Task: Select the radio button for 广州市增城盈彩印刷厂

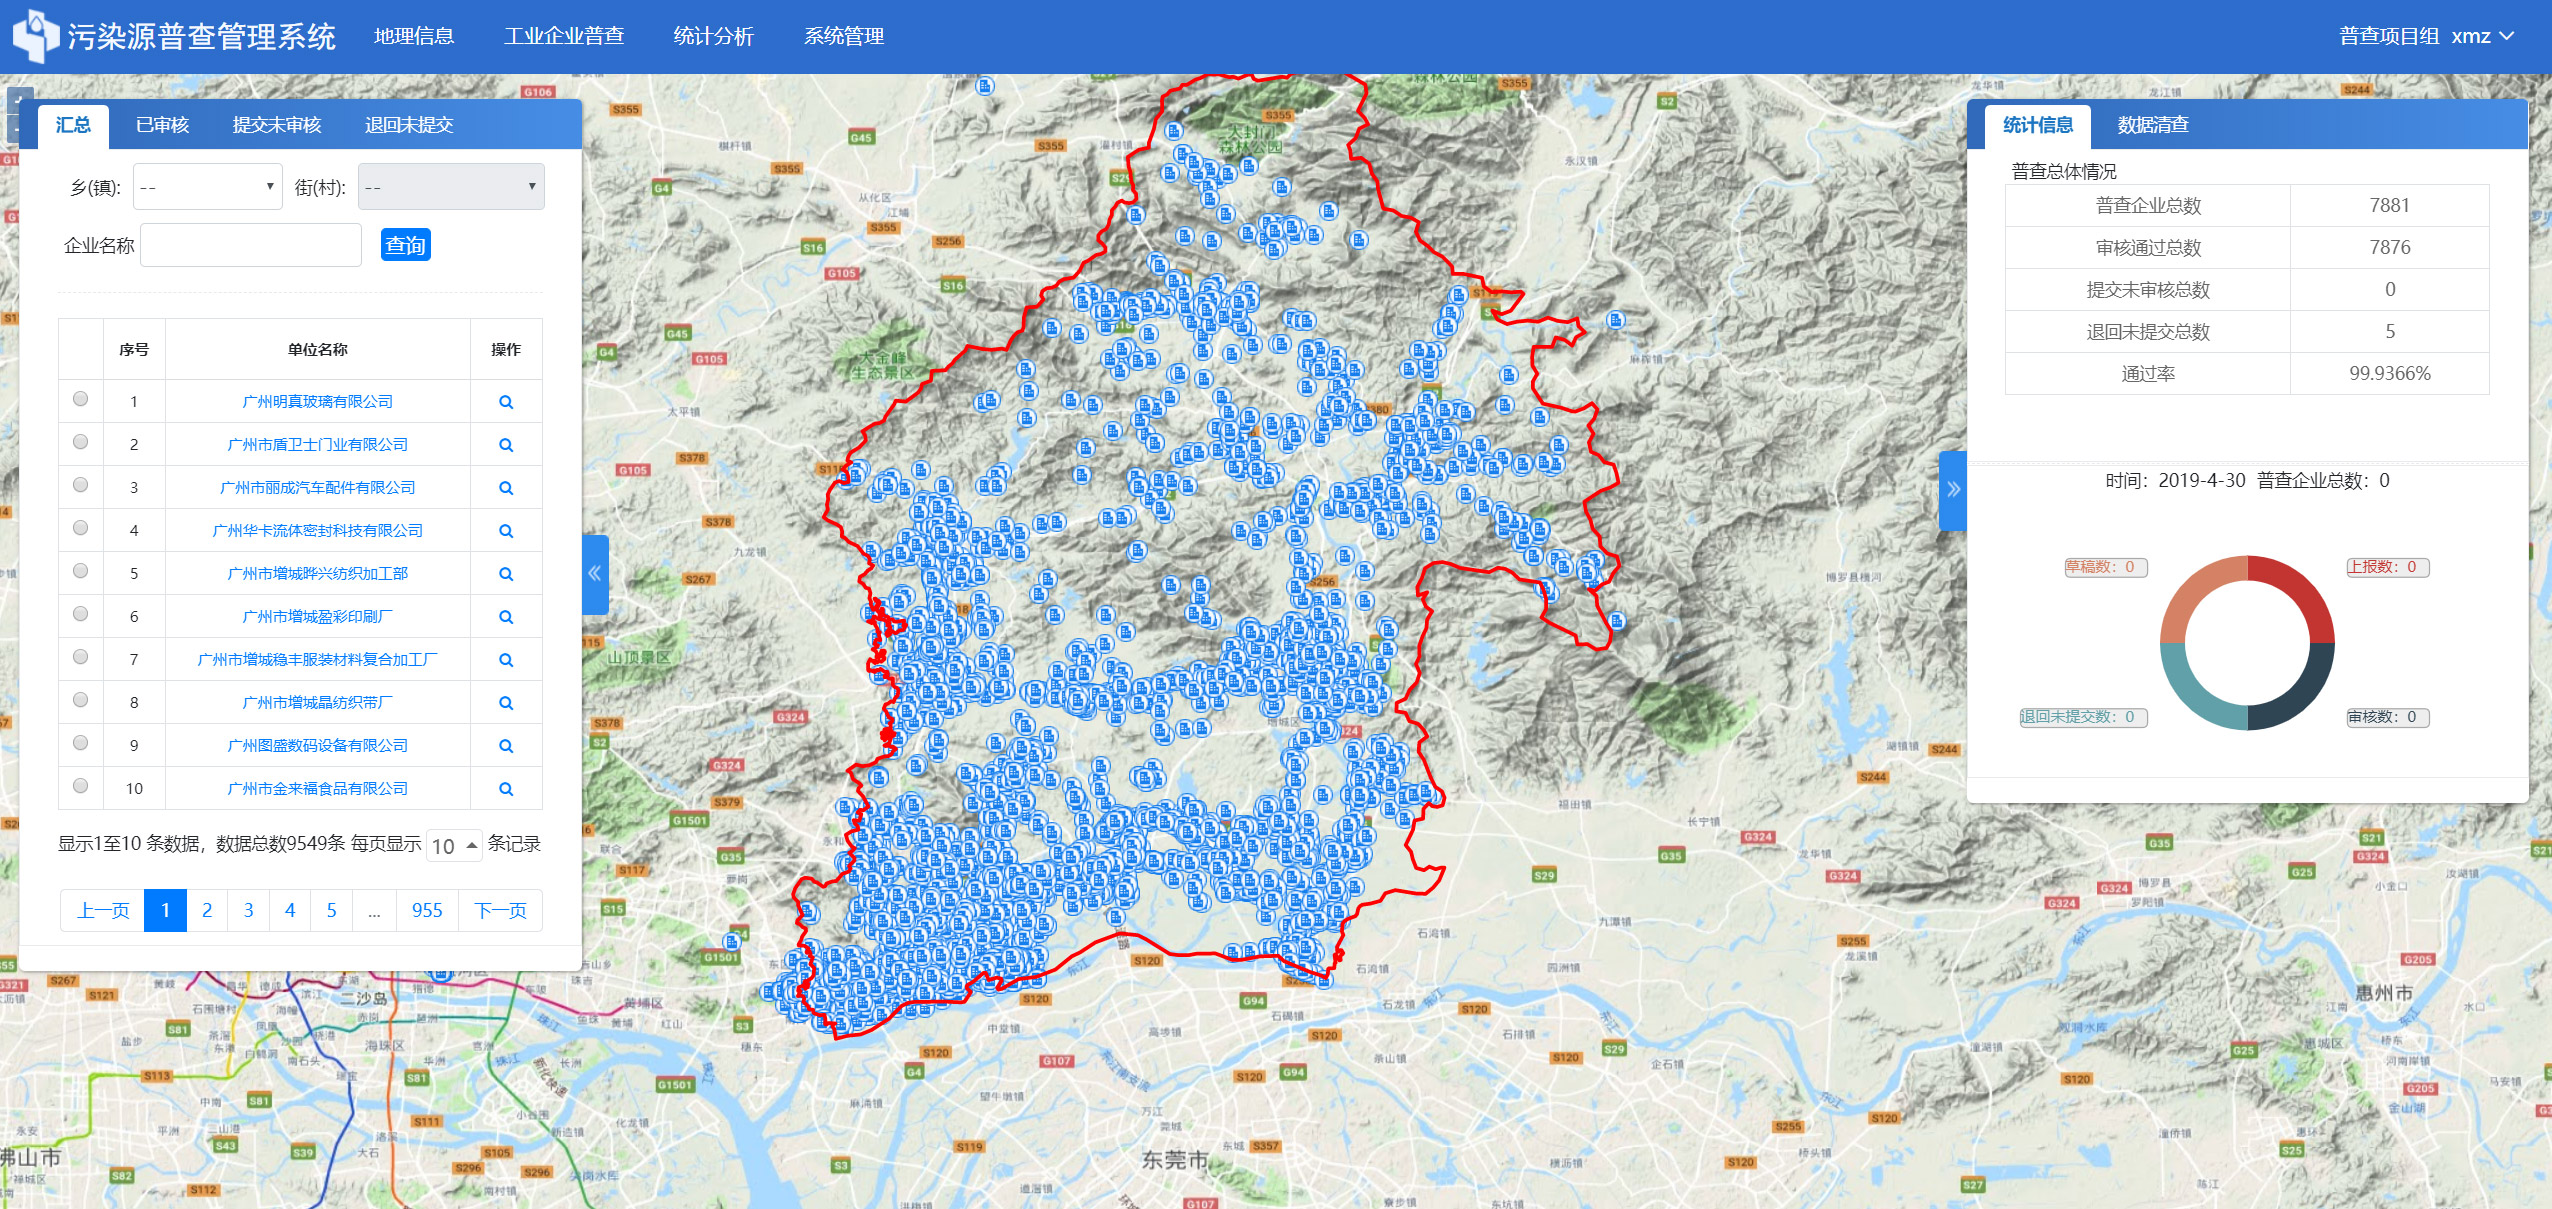Action: [81, 614]
